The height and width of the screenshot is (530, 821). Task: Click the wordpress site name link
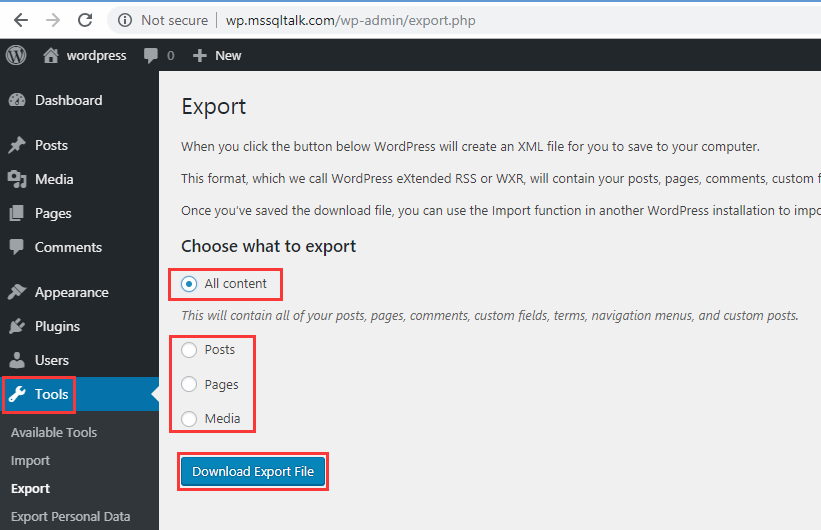(96, 56)
